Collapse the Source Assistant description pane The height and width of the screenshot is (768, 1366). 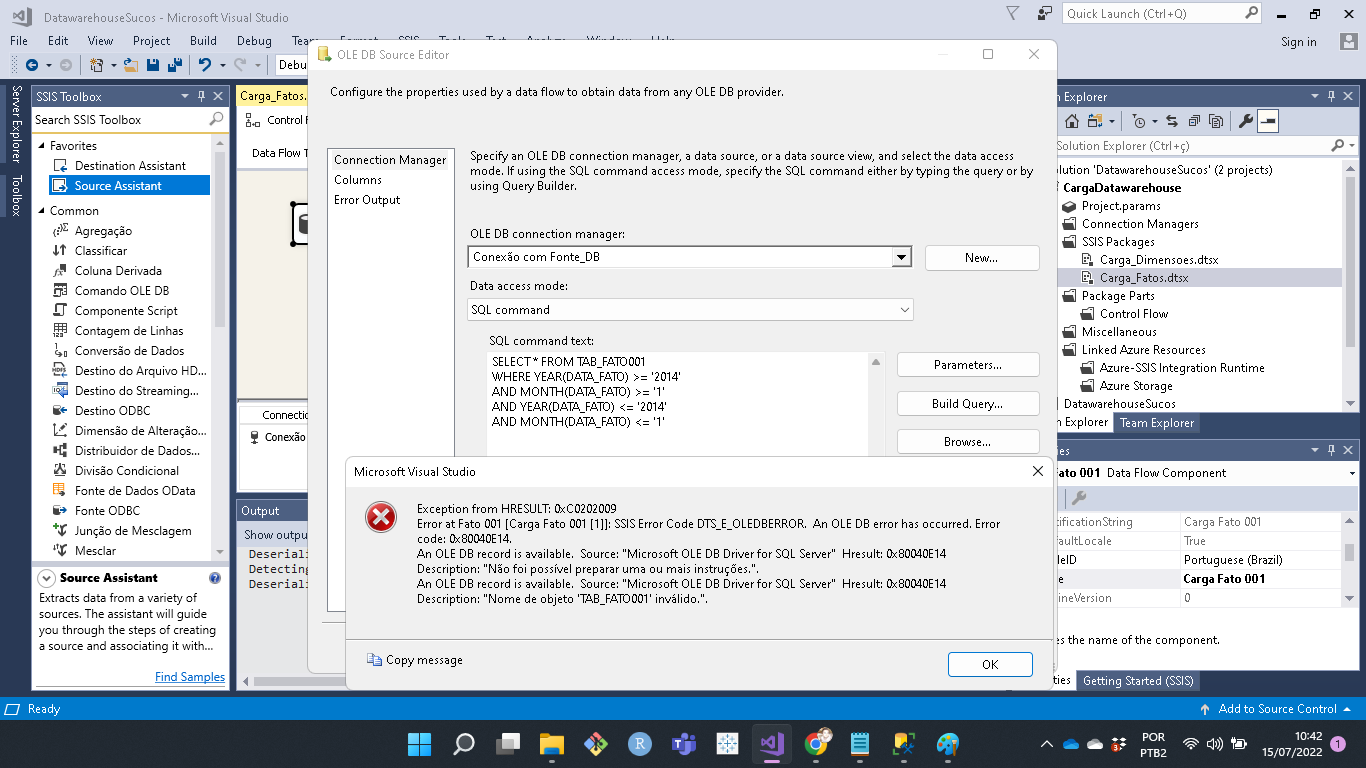(x=46, y=578)
